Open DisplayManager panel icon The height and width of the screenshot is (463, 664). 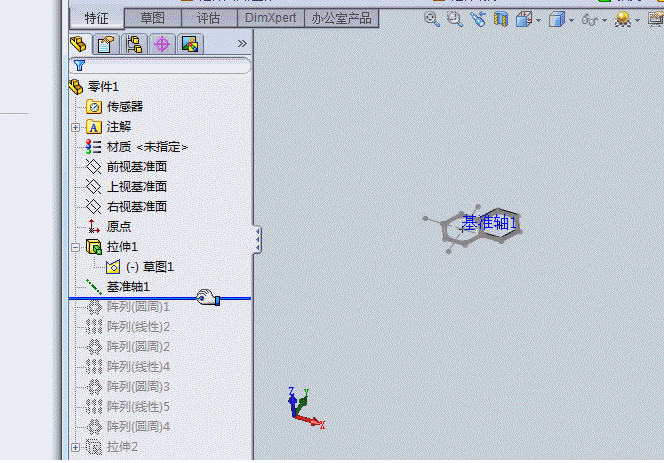pyautogui.click(x=190, y=44)
